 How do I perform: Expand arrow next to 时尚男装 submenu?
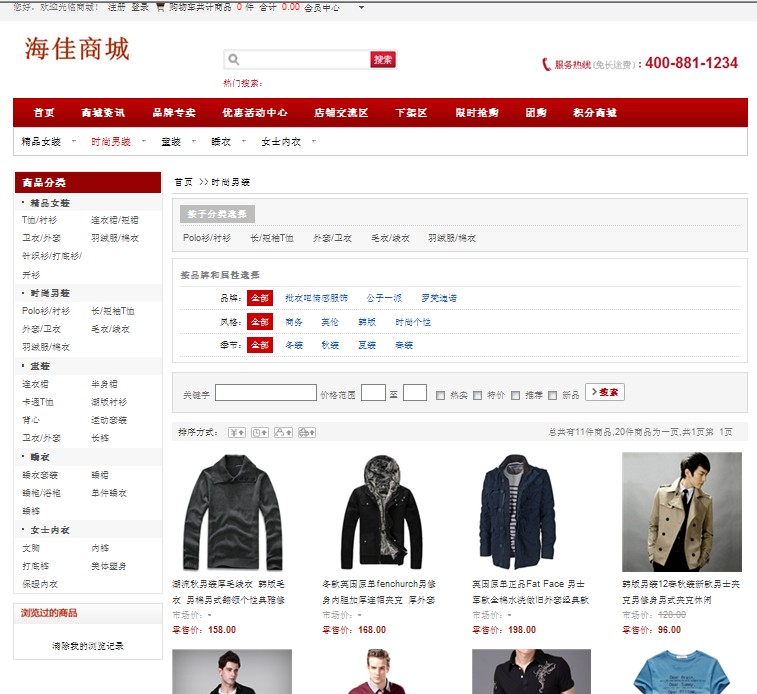click(x=143, y=141)
